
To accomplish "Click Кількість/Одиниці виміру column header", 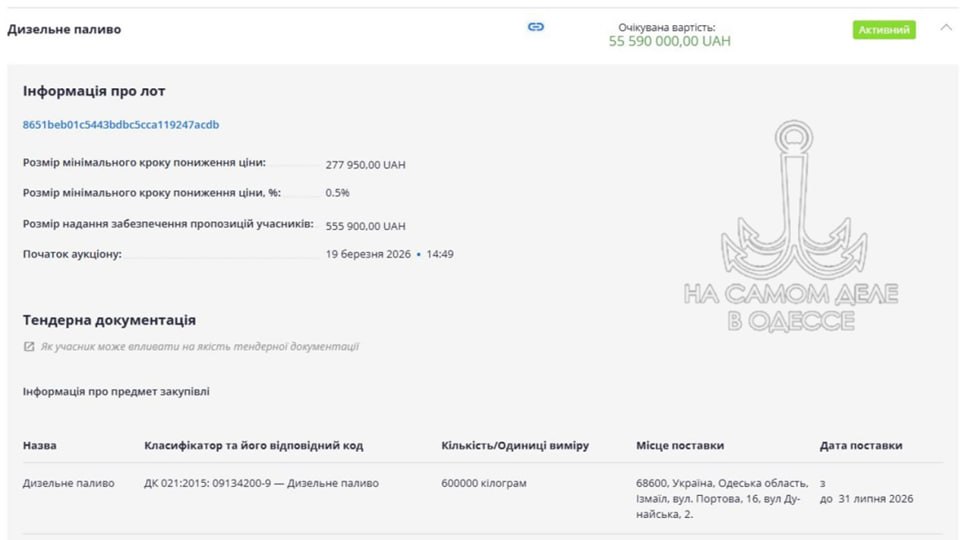I will click(515, 445).
